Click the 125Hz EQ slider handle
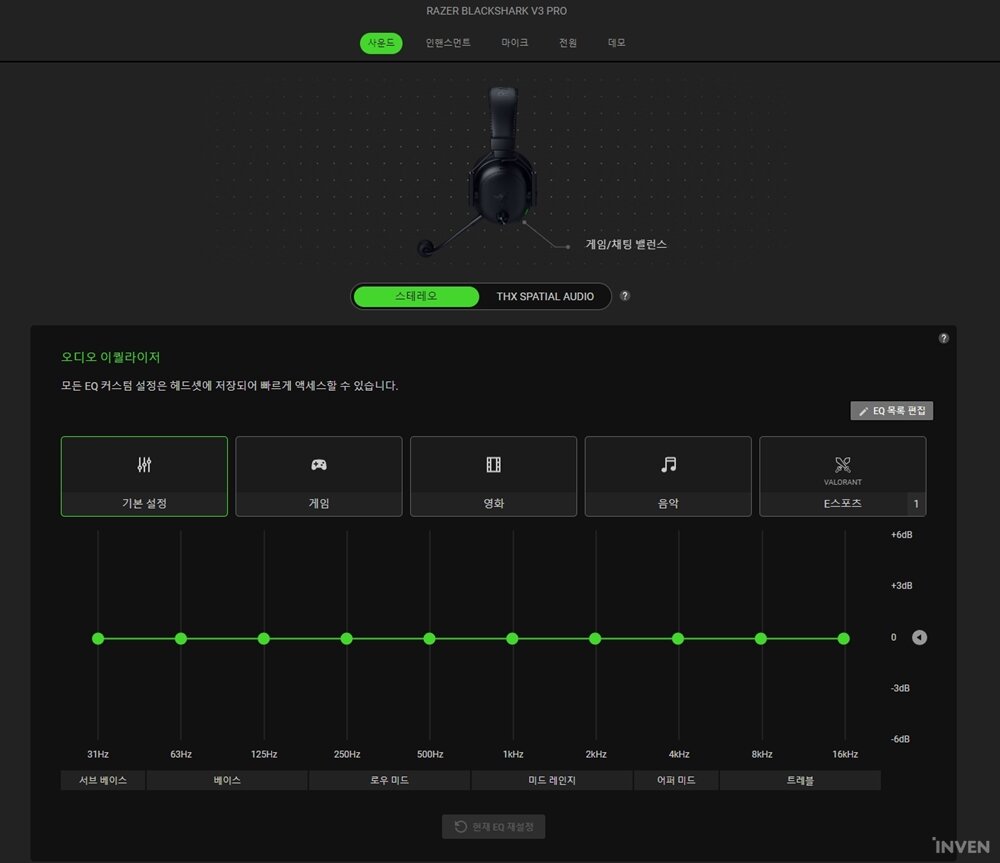This screenshot has width=1000, height=863. pyautogui.click(x=263, y=638)
